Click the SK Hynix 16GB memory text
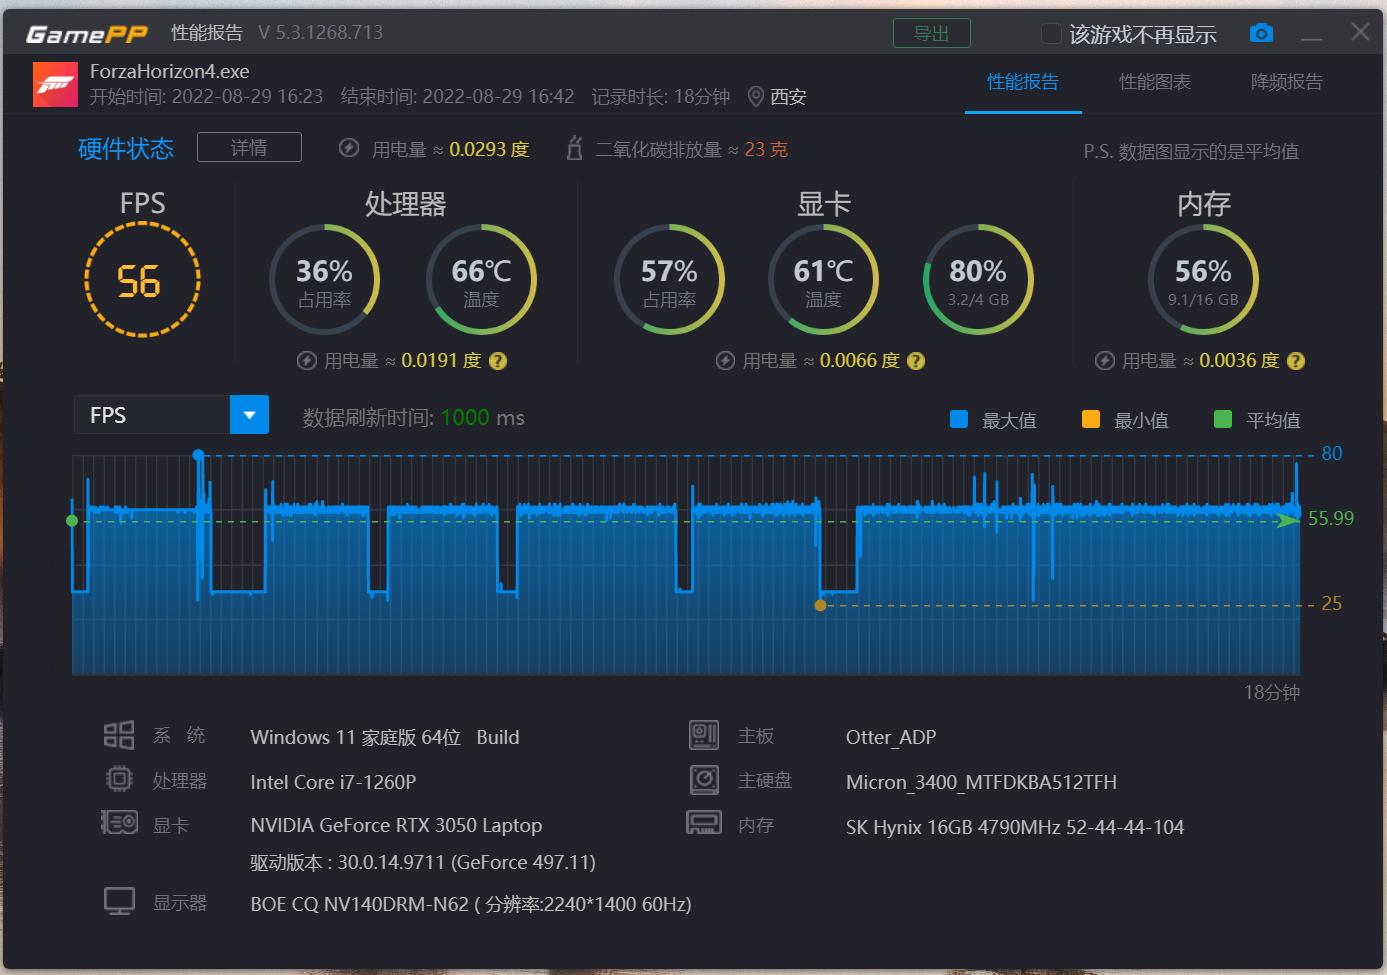The image size is (1387, 975). [x=1015, y=827]
